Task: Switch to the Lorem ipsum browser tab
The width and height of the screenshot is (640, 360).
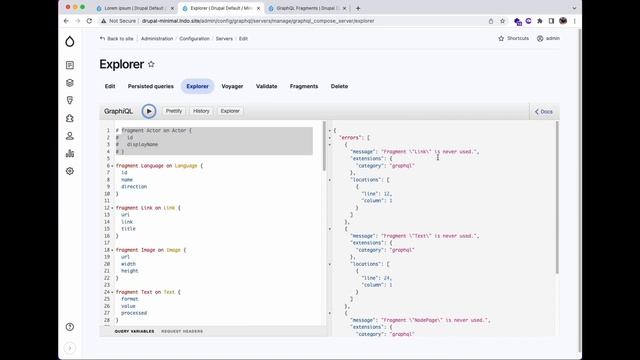Action: (x=135, y=8)
